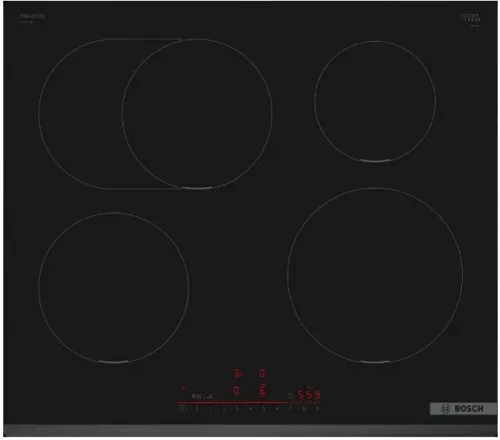Select front-left zone display showing 0
500x440 pixels.
click(236, 391)
